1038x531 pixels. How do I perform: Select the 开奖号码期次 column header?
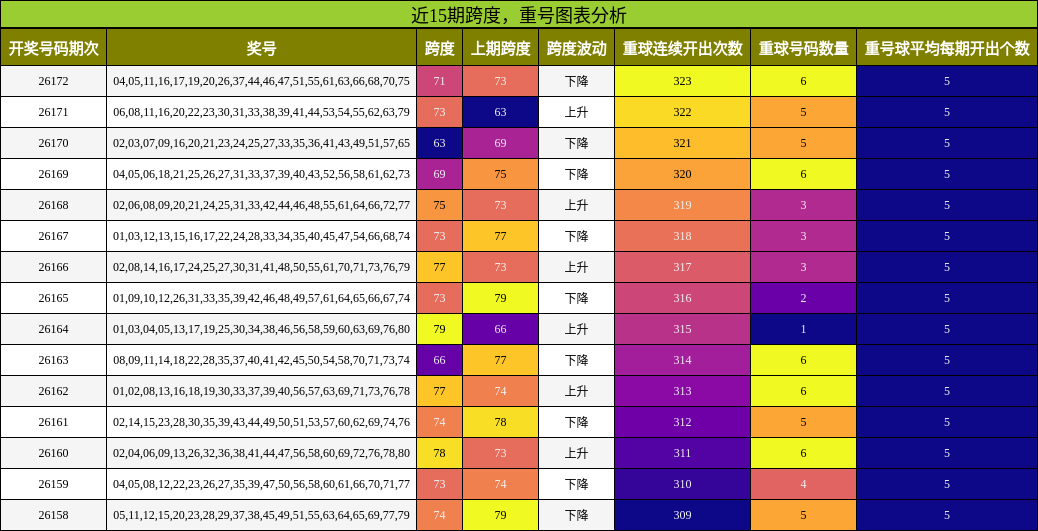tap(54, 48)
